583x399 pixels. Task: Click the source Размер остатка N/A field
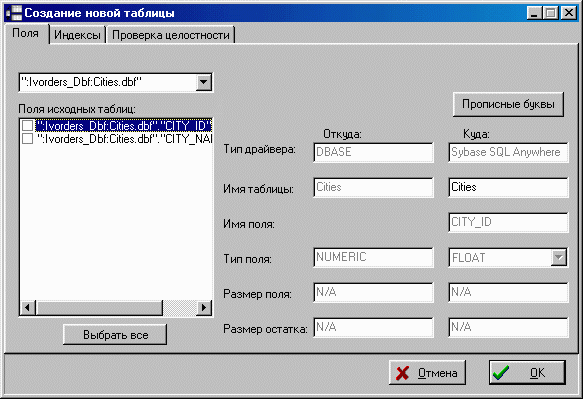click(373, 327)
